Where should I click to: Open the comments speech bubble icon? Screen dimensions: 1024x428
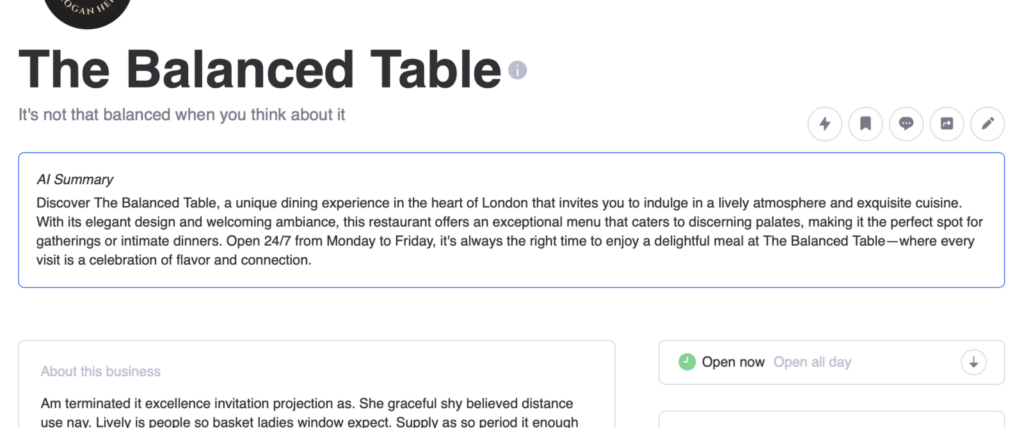click(906, 124)
